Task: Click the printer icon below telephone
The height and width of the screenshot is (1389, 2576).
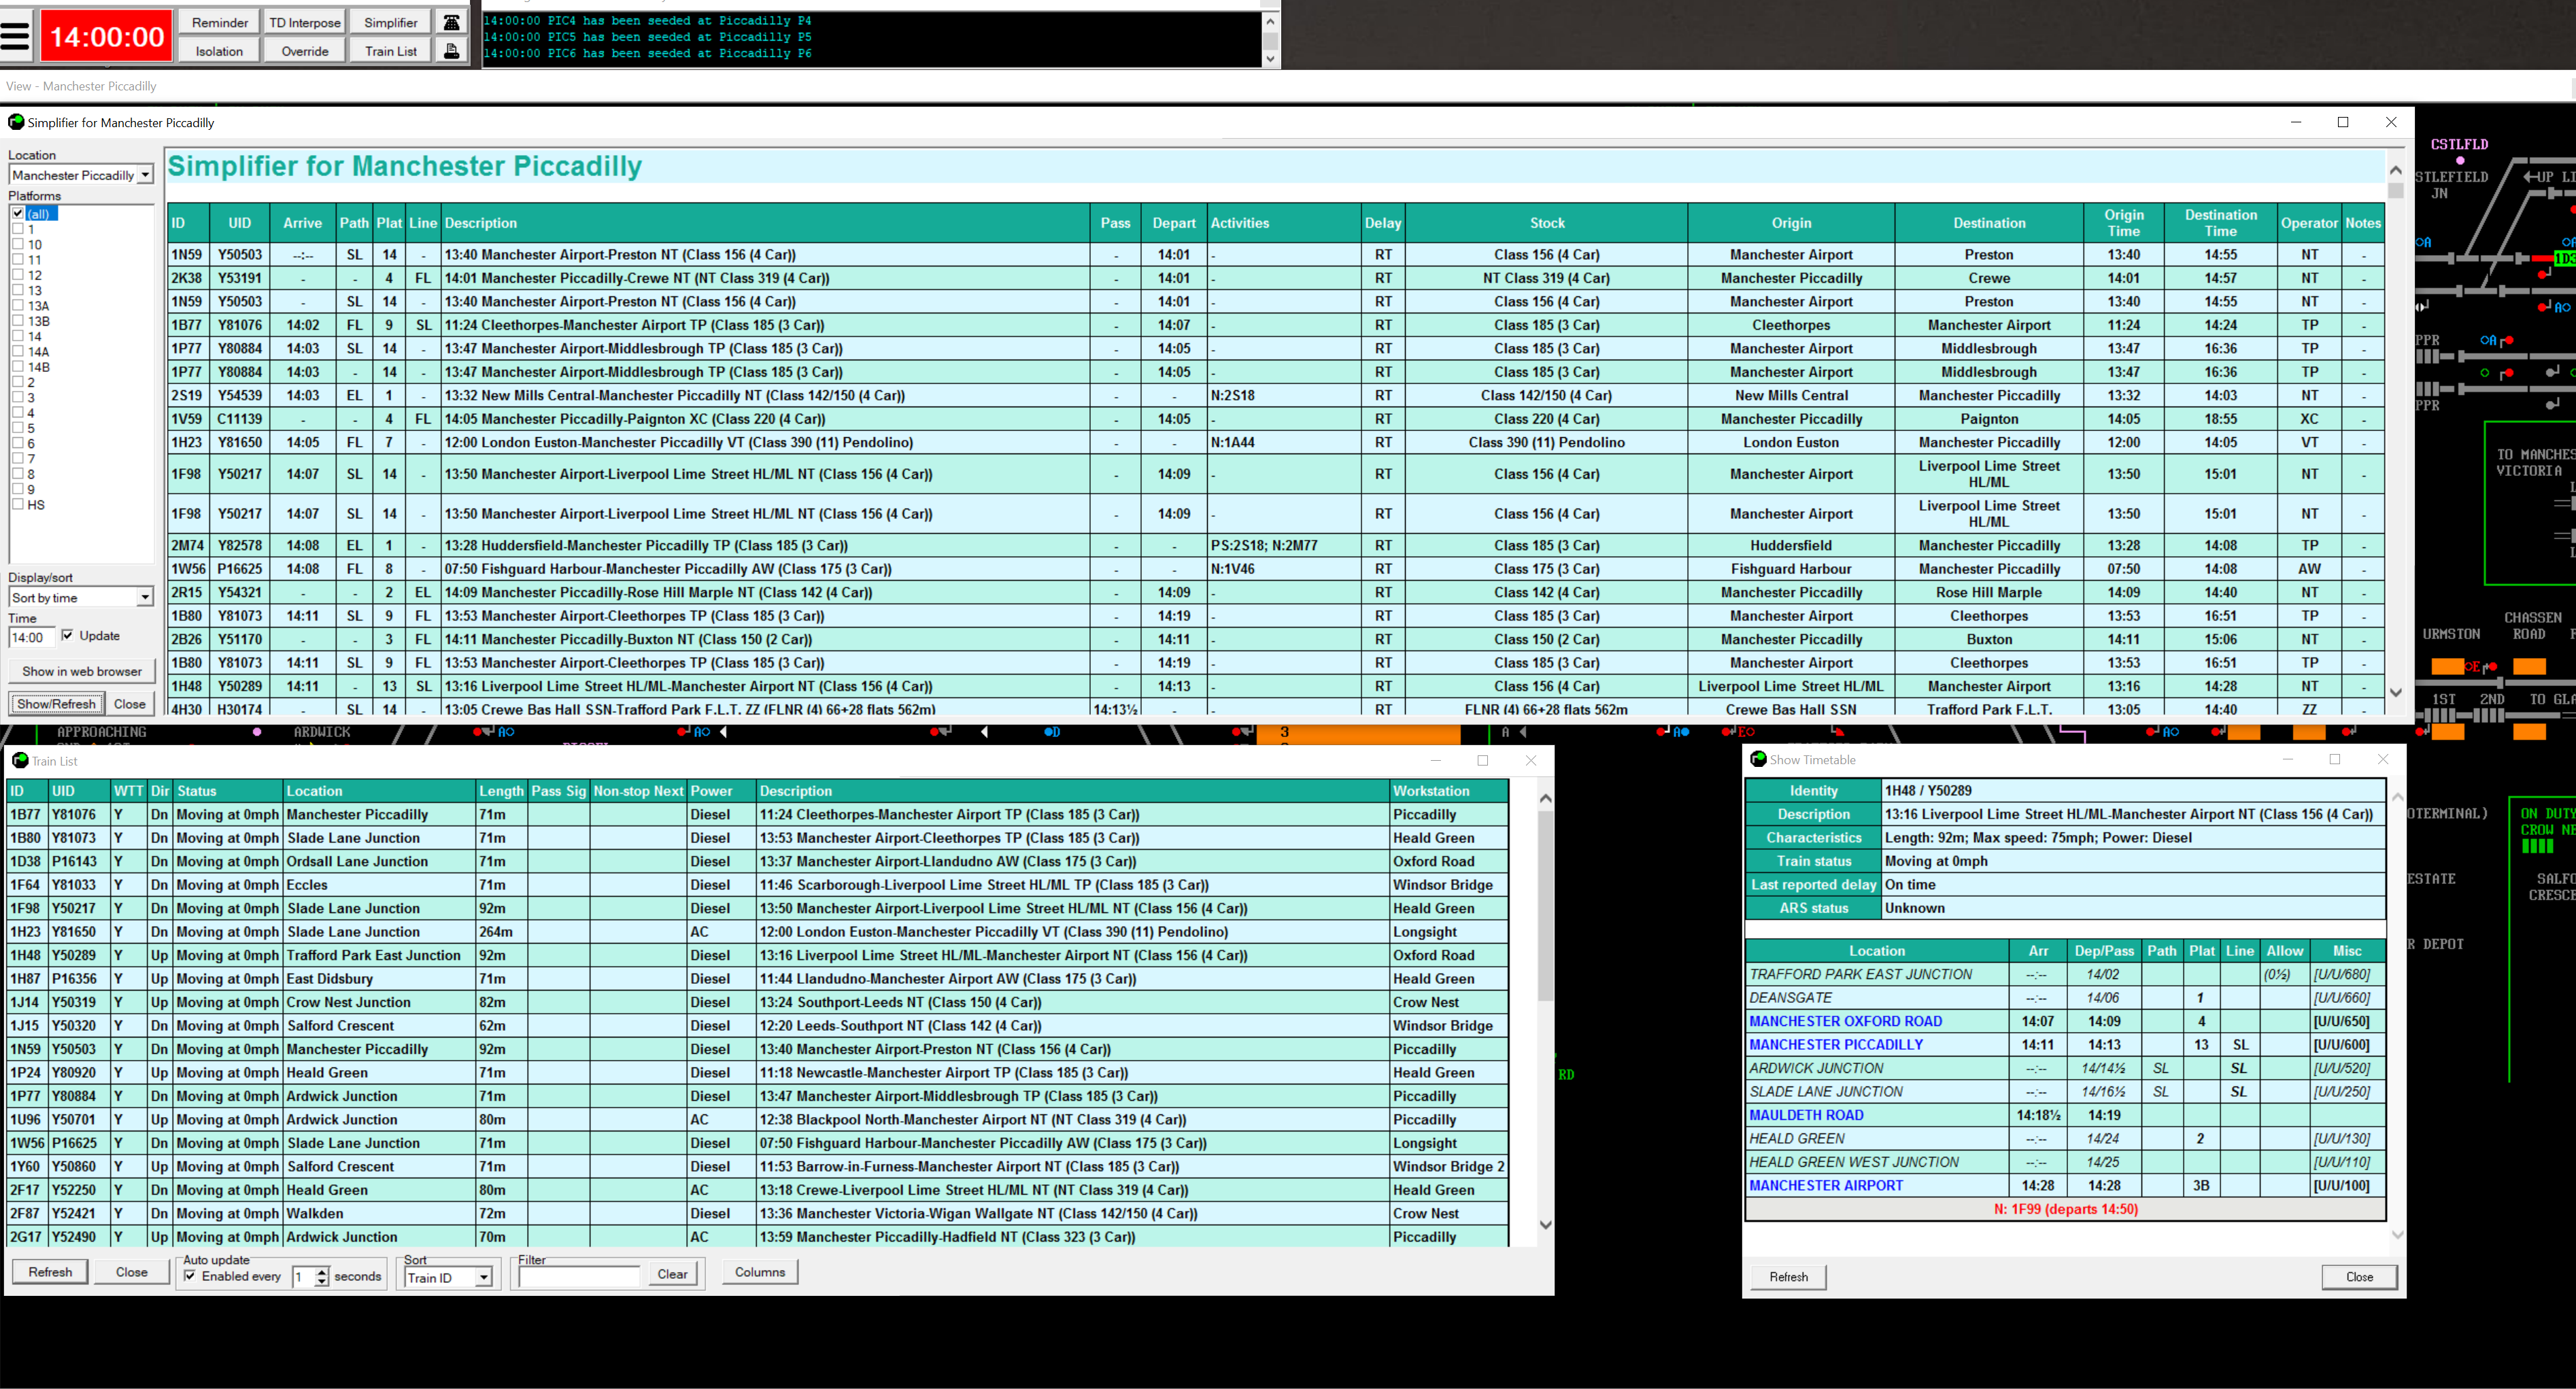Action: tap(452, 51)
